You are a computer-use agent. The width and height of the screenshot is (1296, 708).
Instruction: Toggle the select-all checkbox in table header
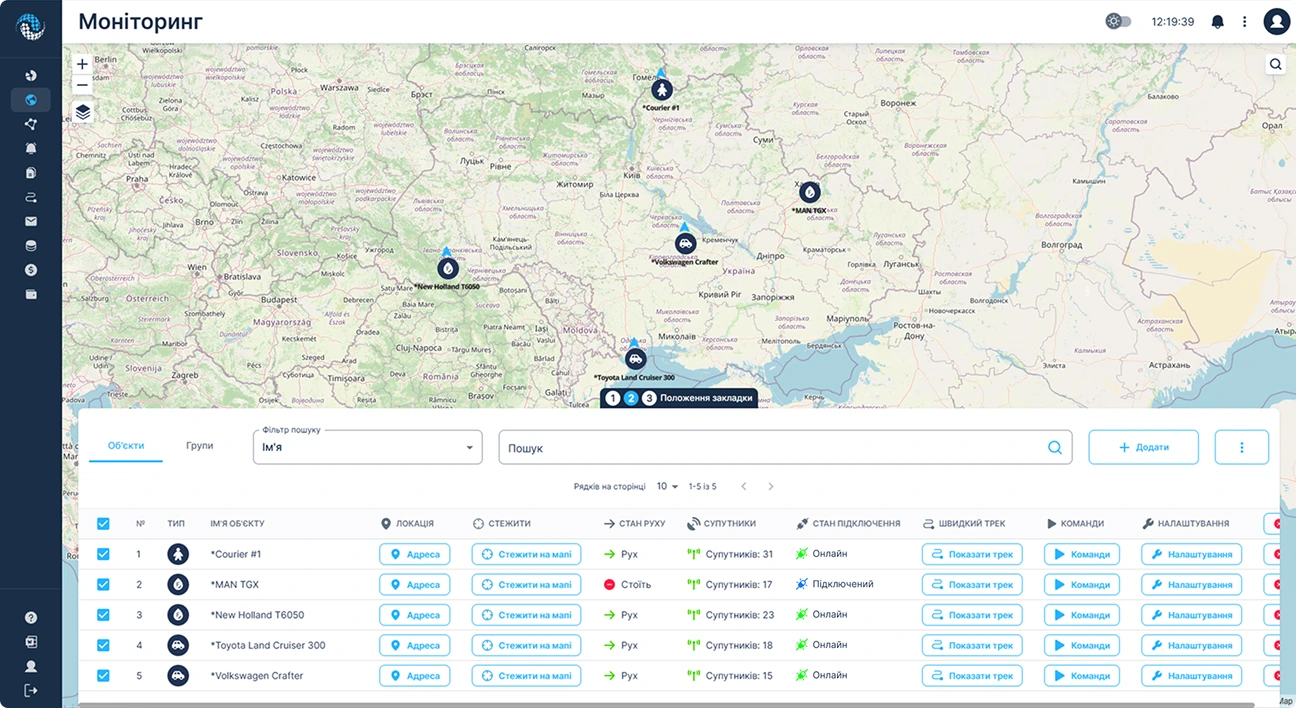(x=103, y=523)
